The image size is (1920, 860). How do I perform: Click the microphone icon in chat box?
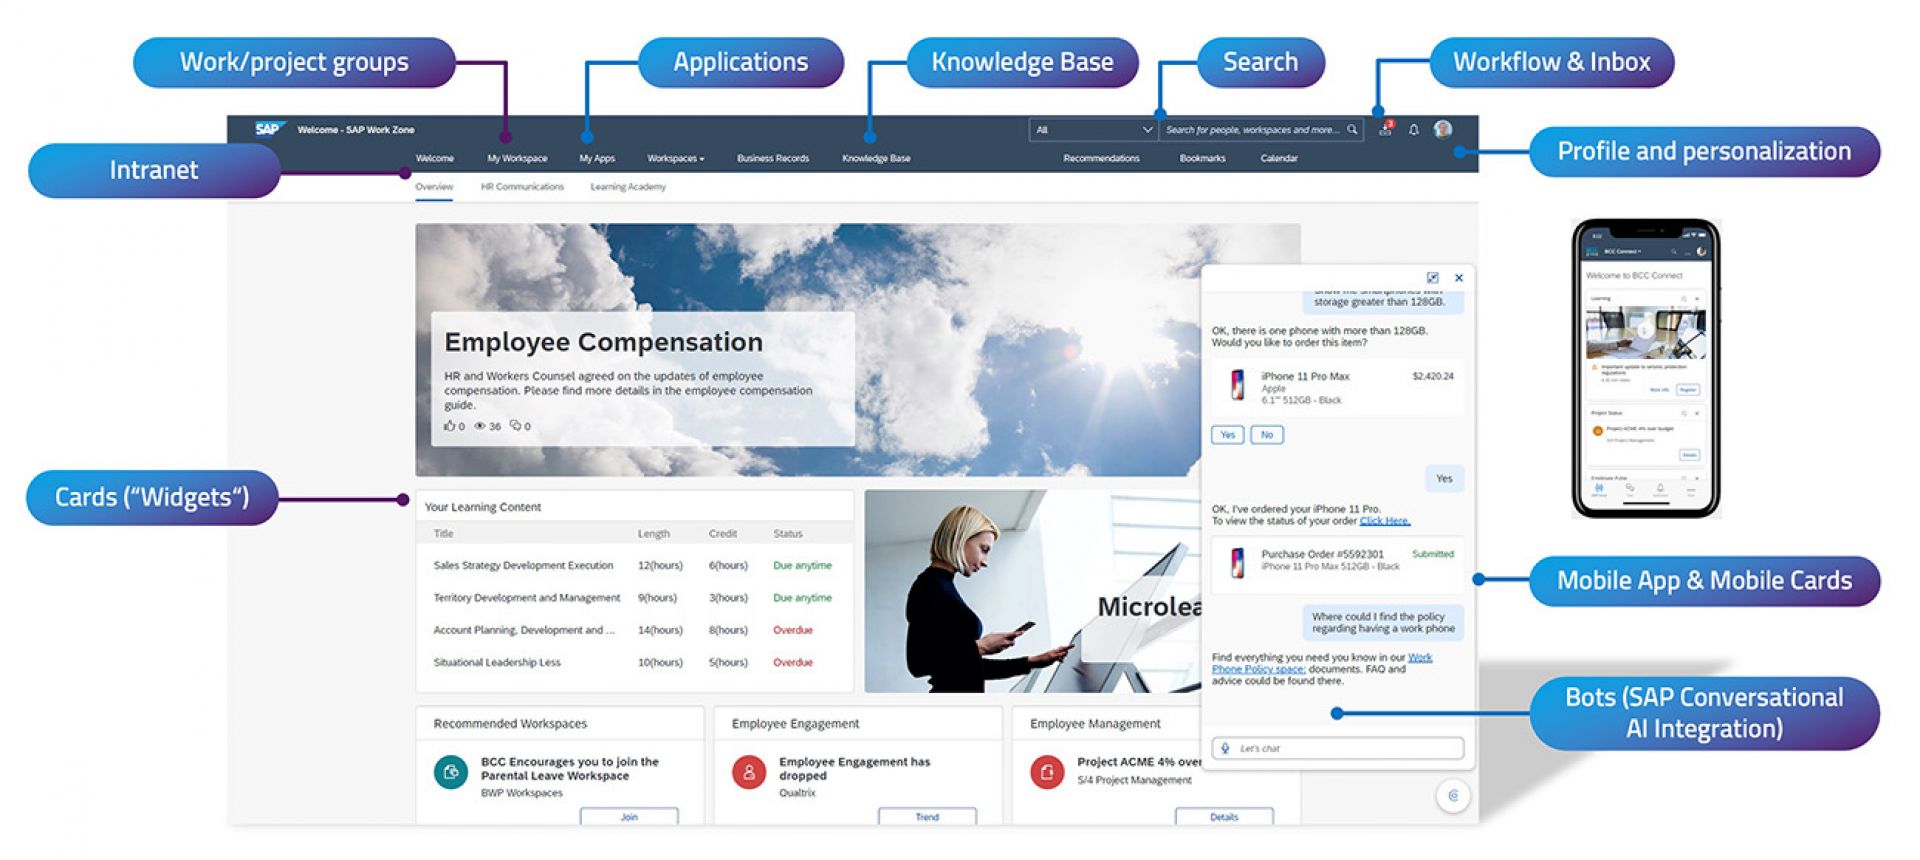[x=1225, y=748]
